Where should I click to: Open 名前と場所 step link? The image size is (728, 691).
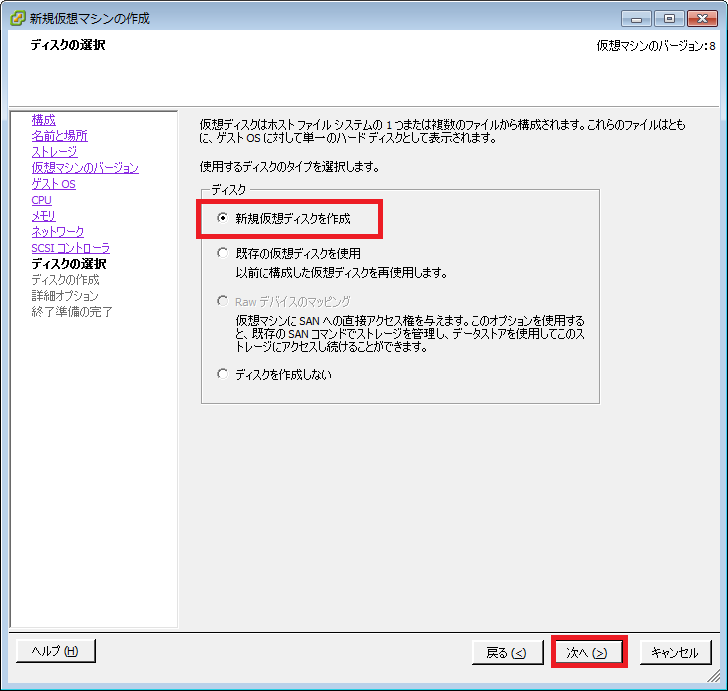coord(59,136)
